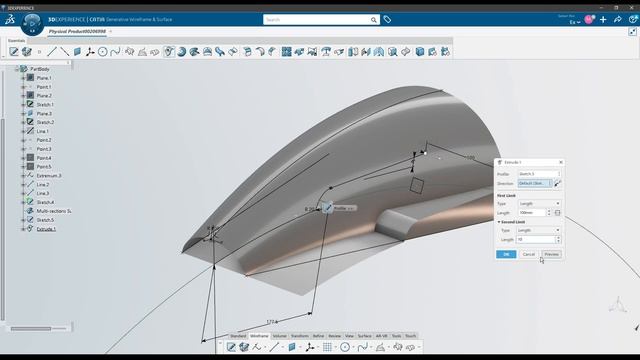Switch to the Standard tab

(x=238, y=336)
